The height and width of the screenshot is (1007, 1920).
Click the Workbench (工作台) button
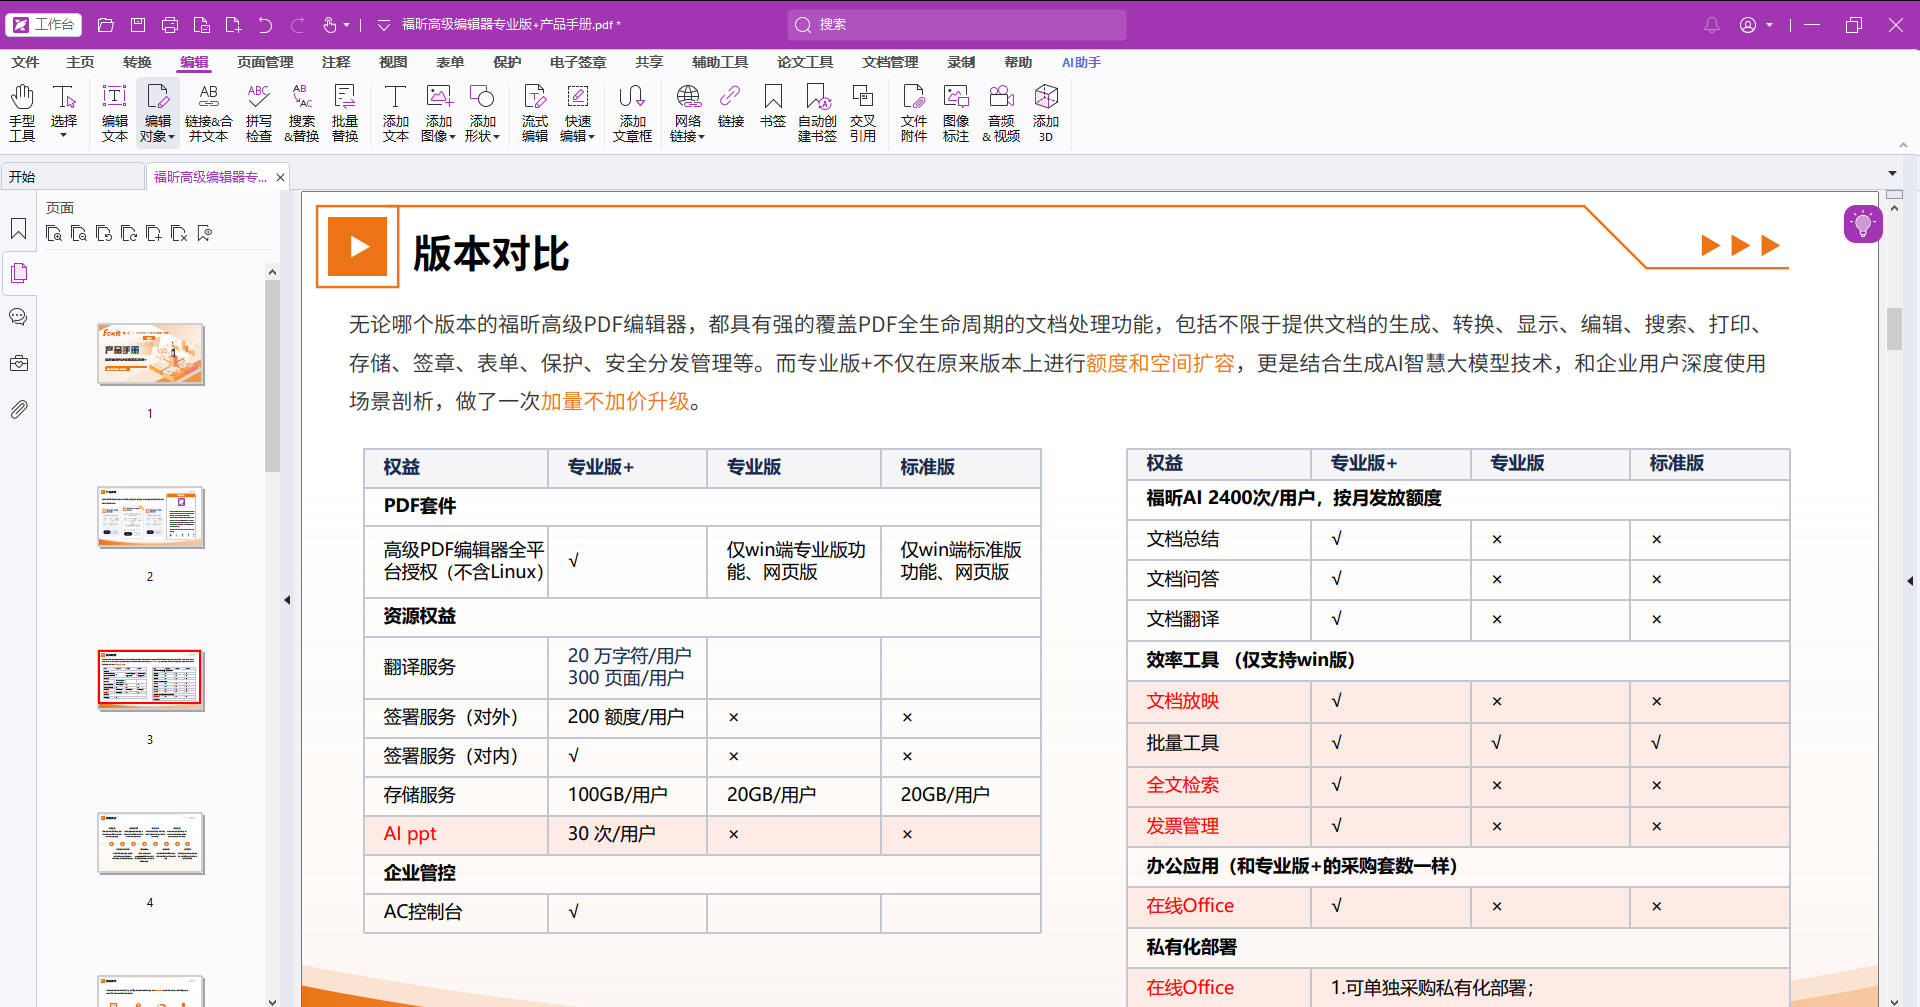click(x=44, y=25)
